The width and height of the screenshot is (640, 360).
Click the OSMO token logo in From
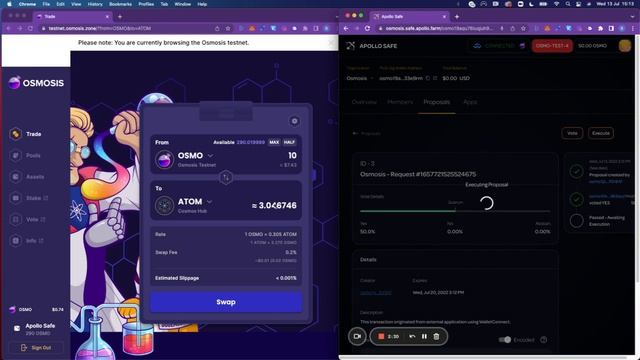tap(164, 159)
